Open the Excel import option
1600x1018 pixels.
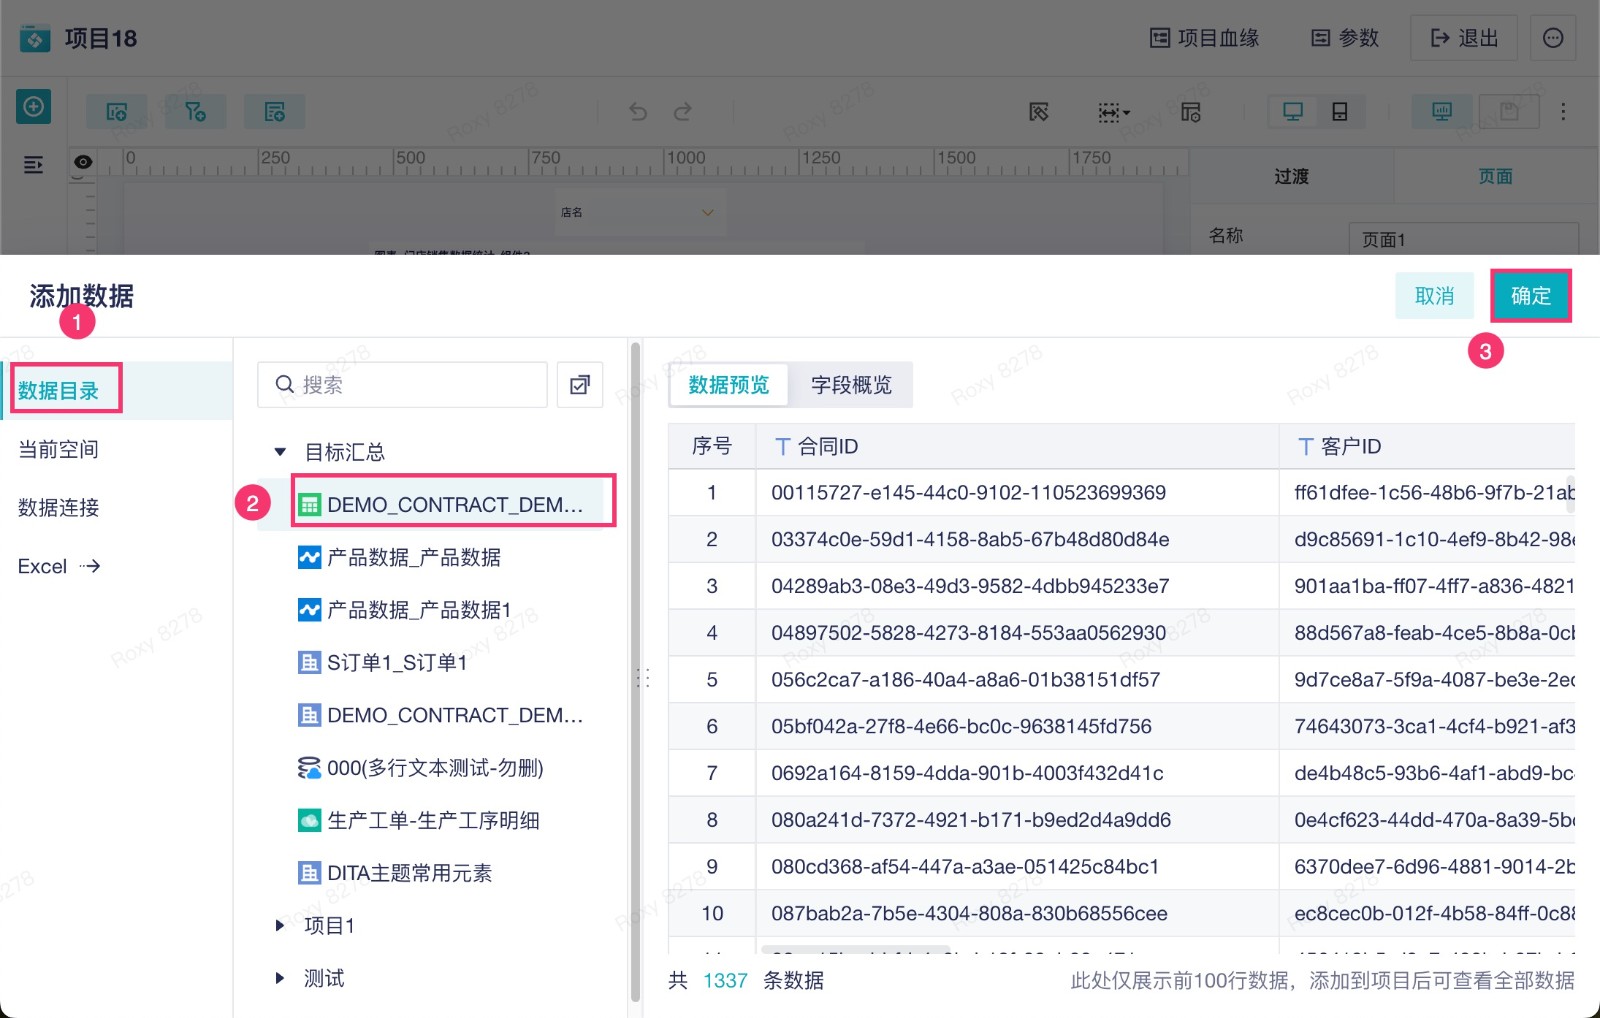click(x=59, y=566)
